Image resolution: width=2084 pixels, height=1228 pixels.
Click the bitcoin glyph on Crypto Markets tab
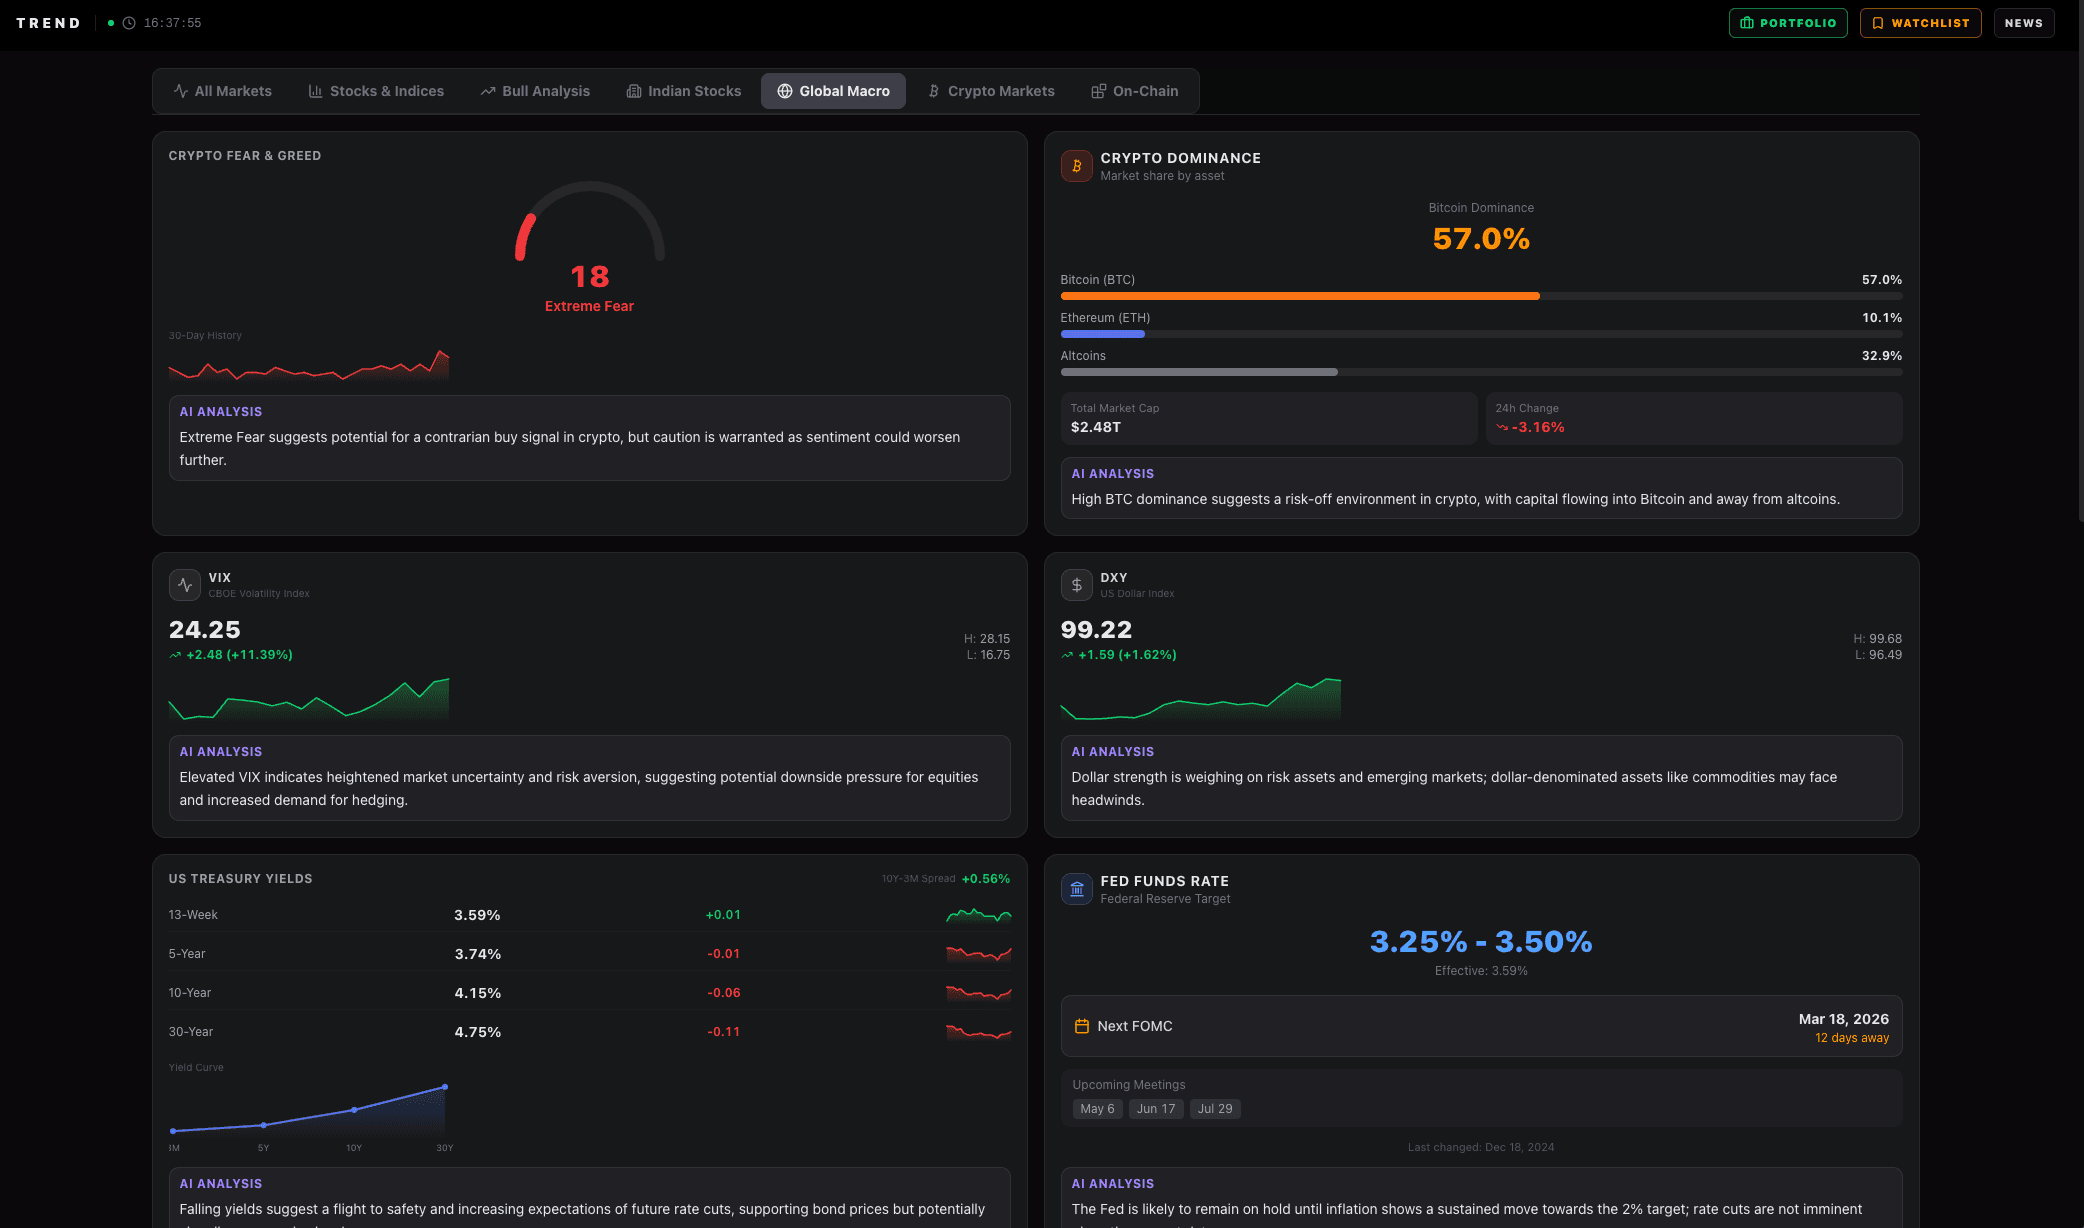[933, 91]
